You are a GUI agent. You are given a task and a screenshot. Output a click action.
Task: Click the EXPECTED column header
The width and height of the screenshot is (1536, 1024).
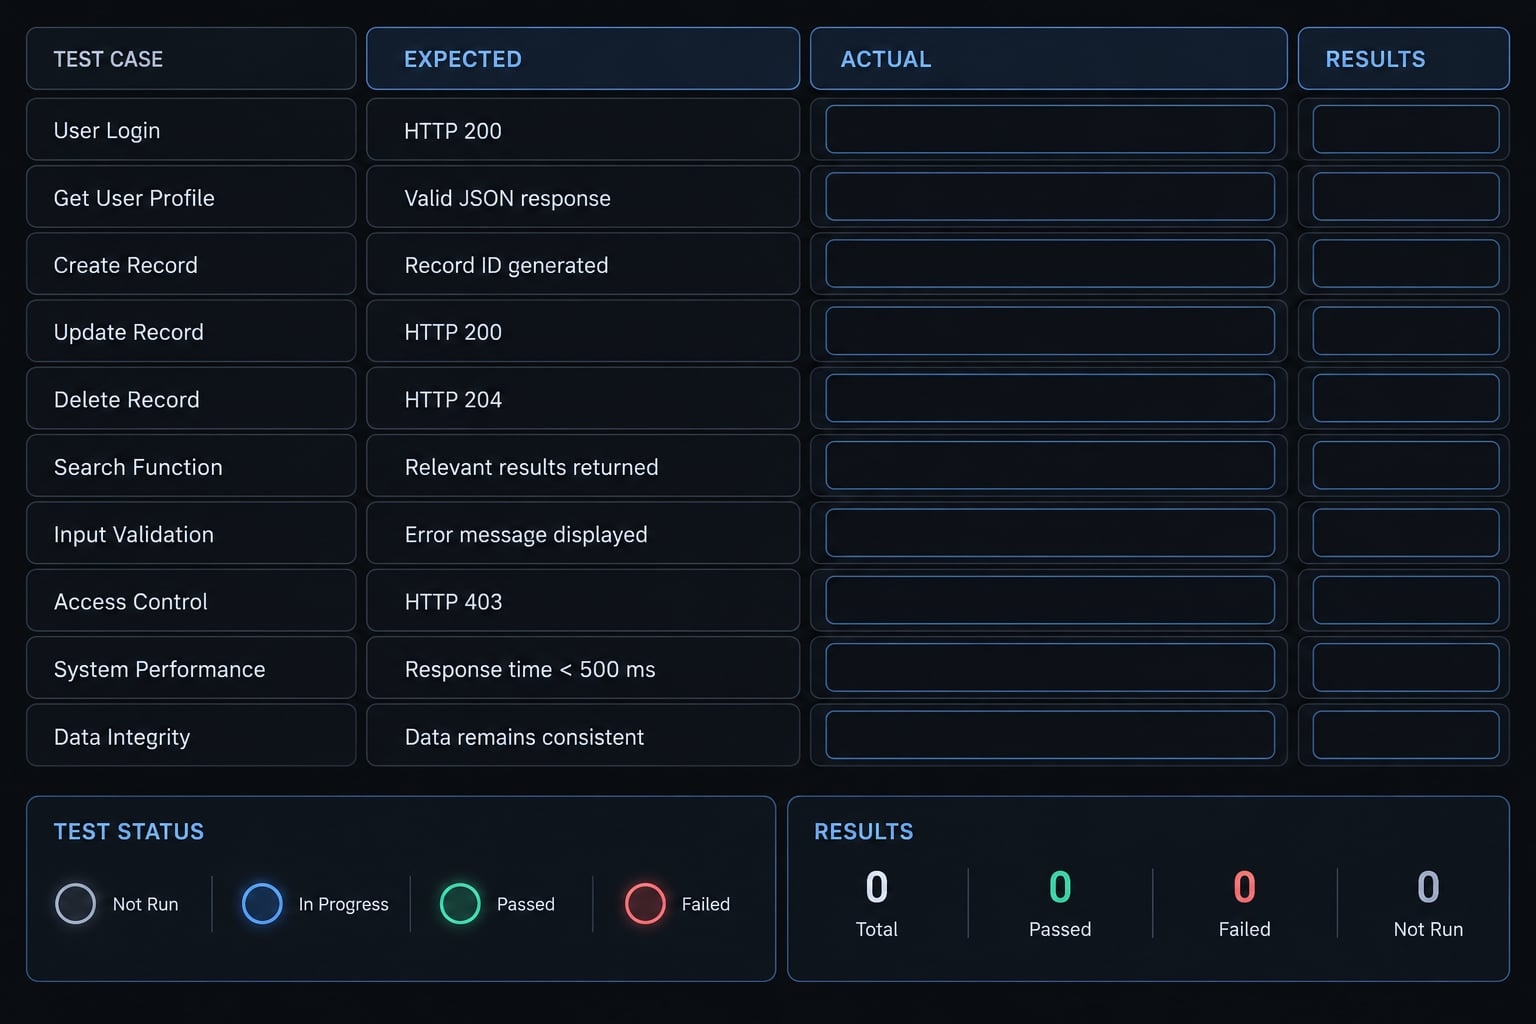click(583, 59)
